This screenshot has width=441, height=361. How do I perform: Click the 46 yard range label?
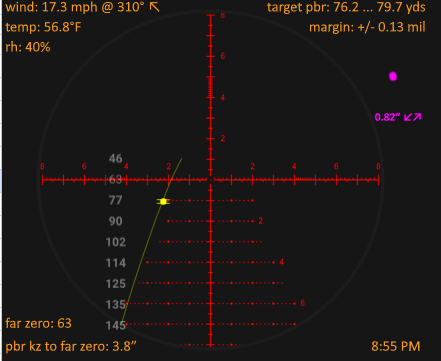(x=115, y=159)
